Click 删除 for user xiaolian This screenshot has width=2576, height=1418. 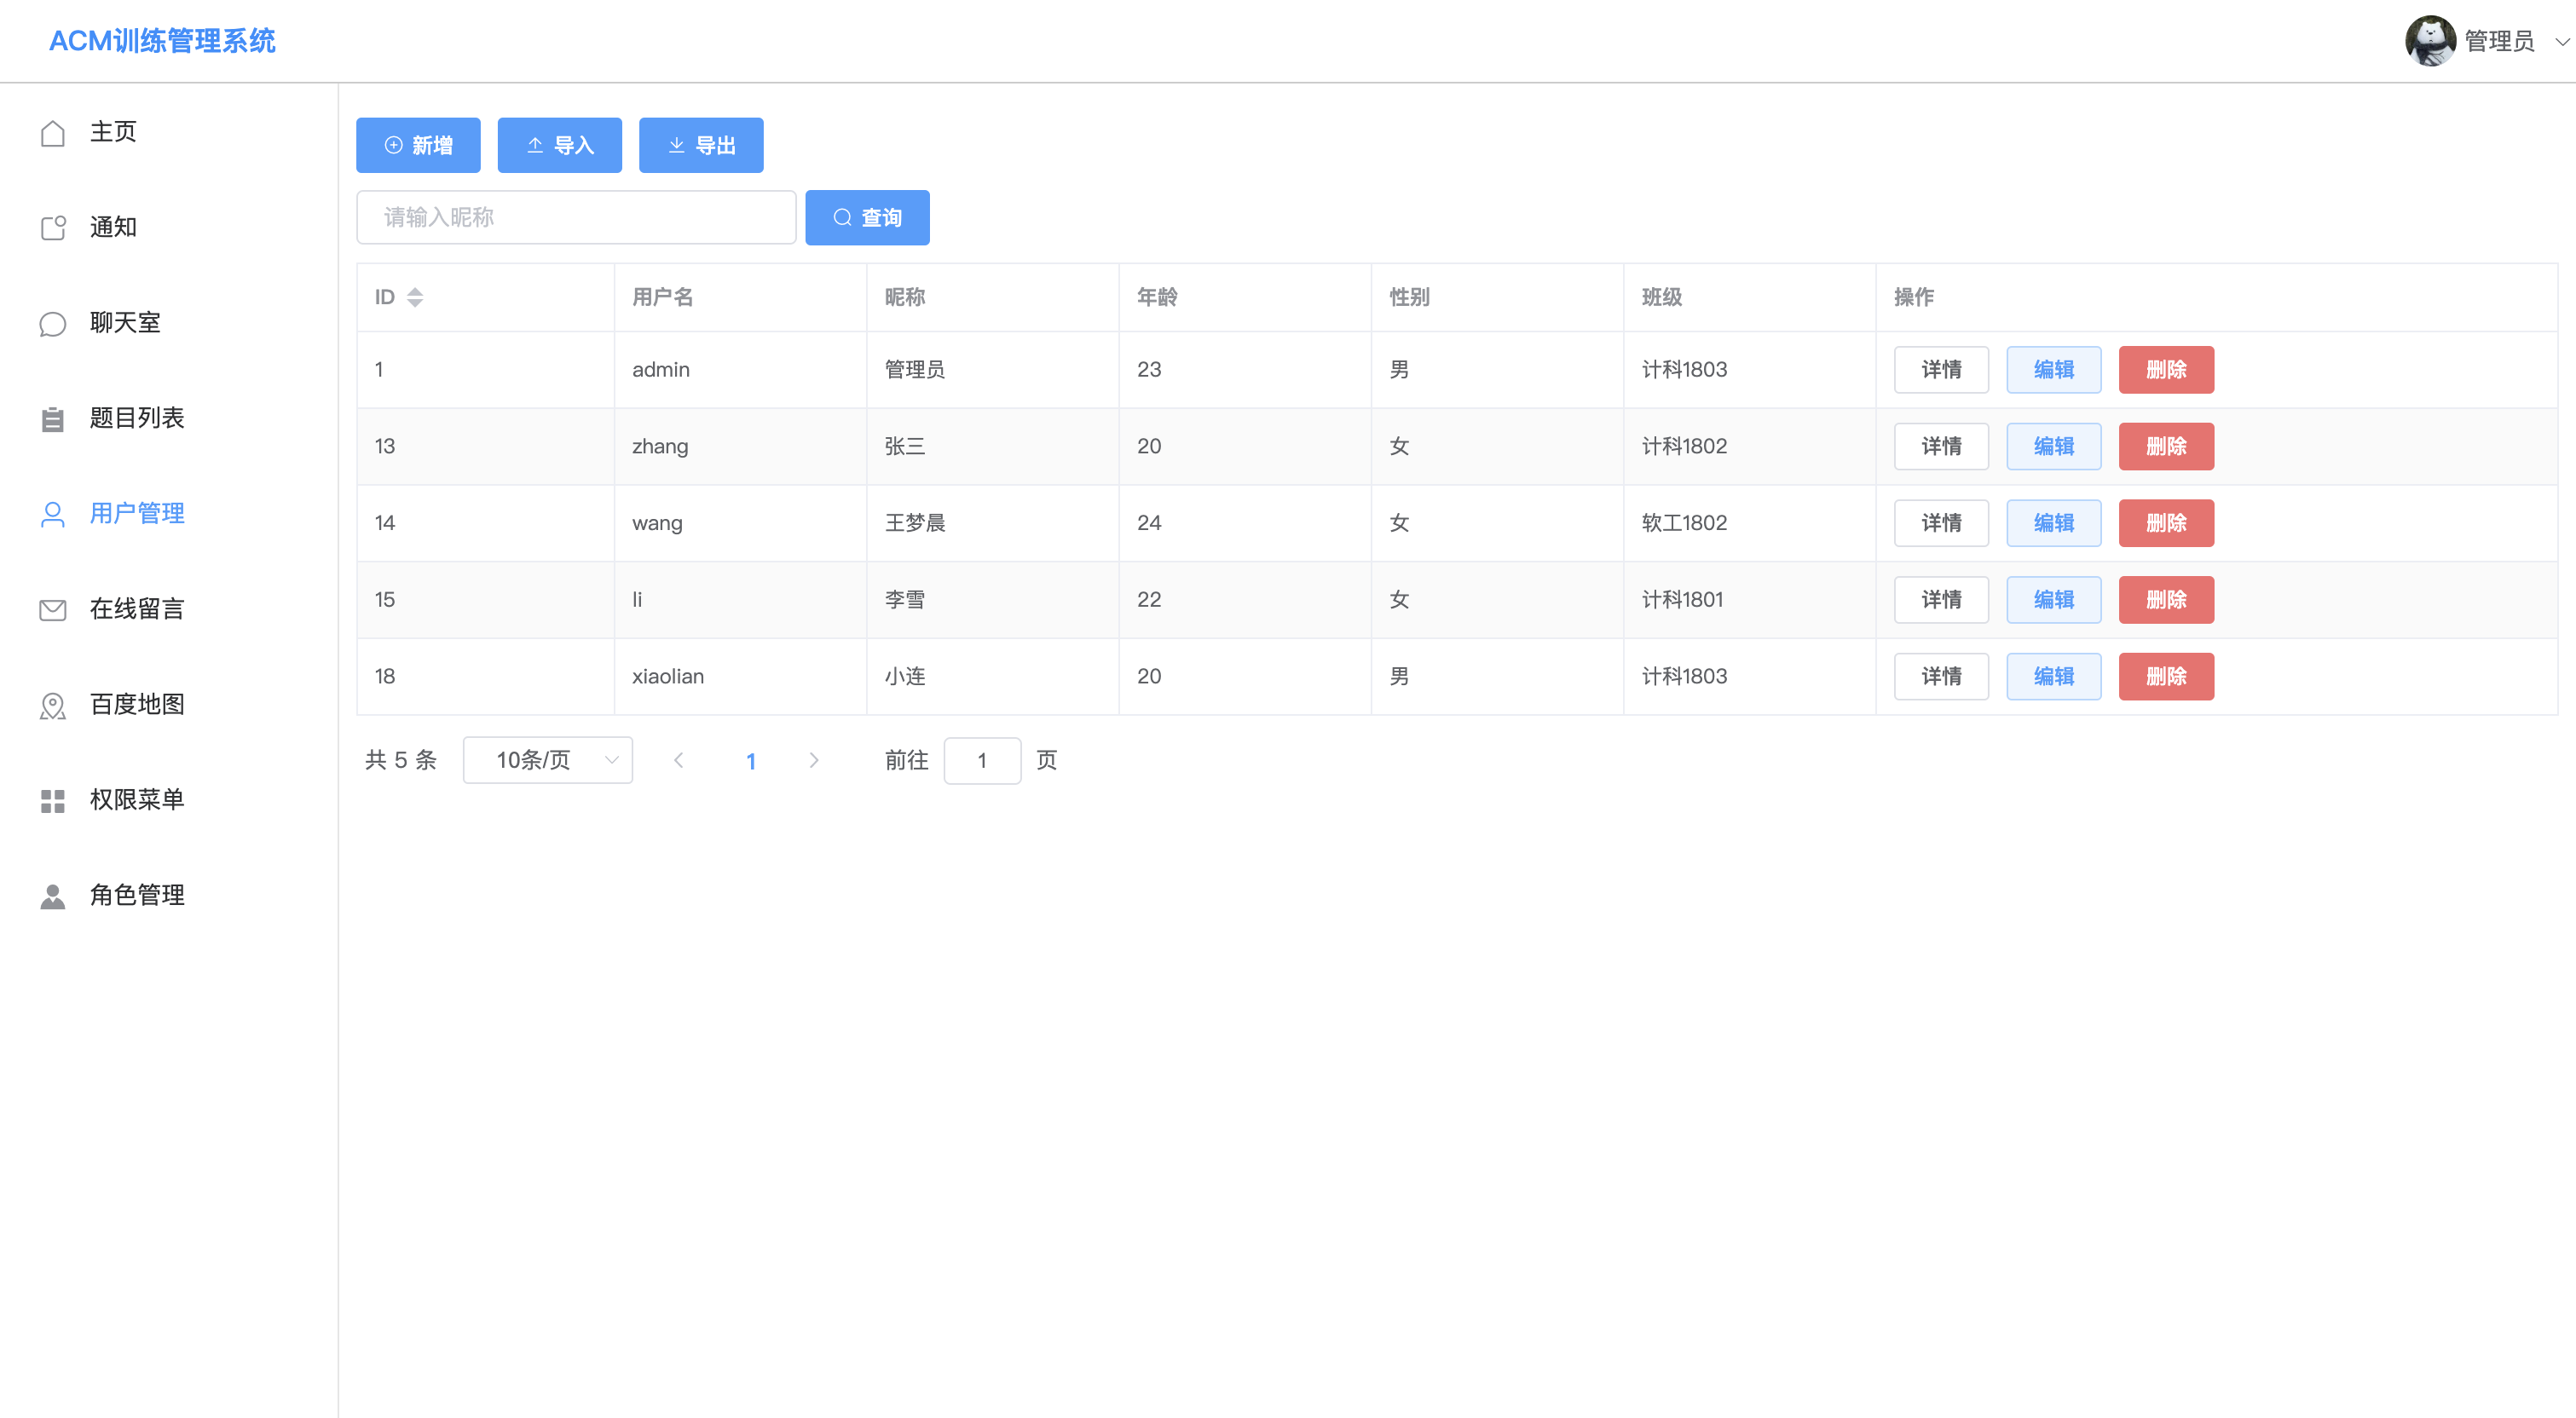pos(2166,676)
